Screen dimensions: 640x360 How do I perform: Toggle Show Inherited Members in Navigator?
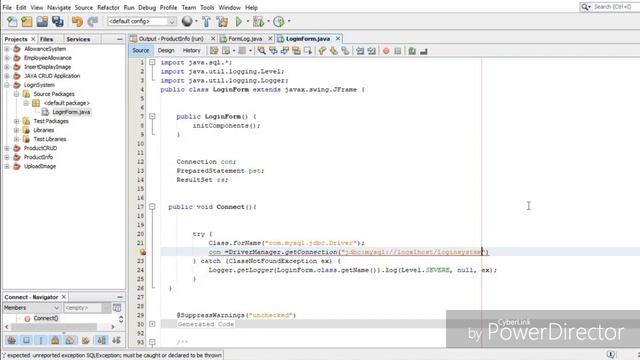click(x=12, y=340)
